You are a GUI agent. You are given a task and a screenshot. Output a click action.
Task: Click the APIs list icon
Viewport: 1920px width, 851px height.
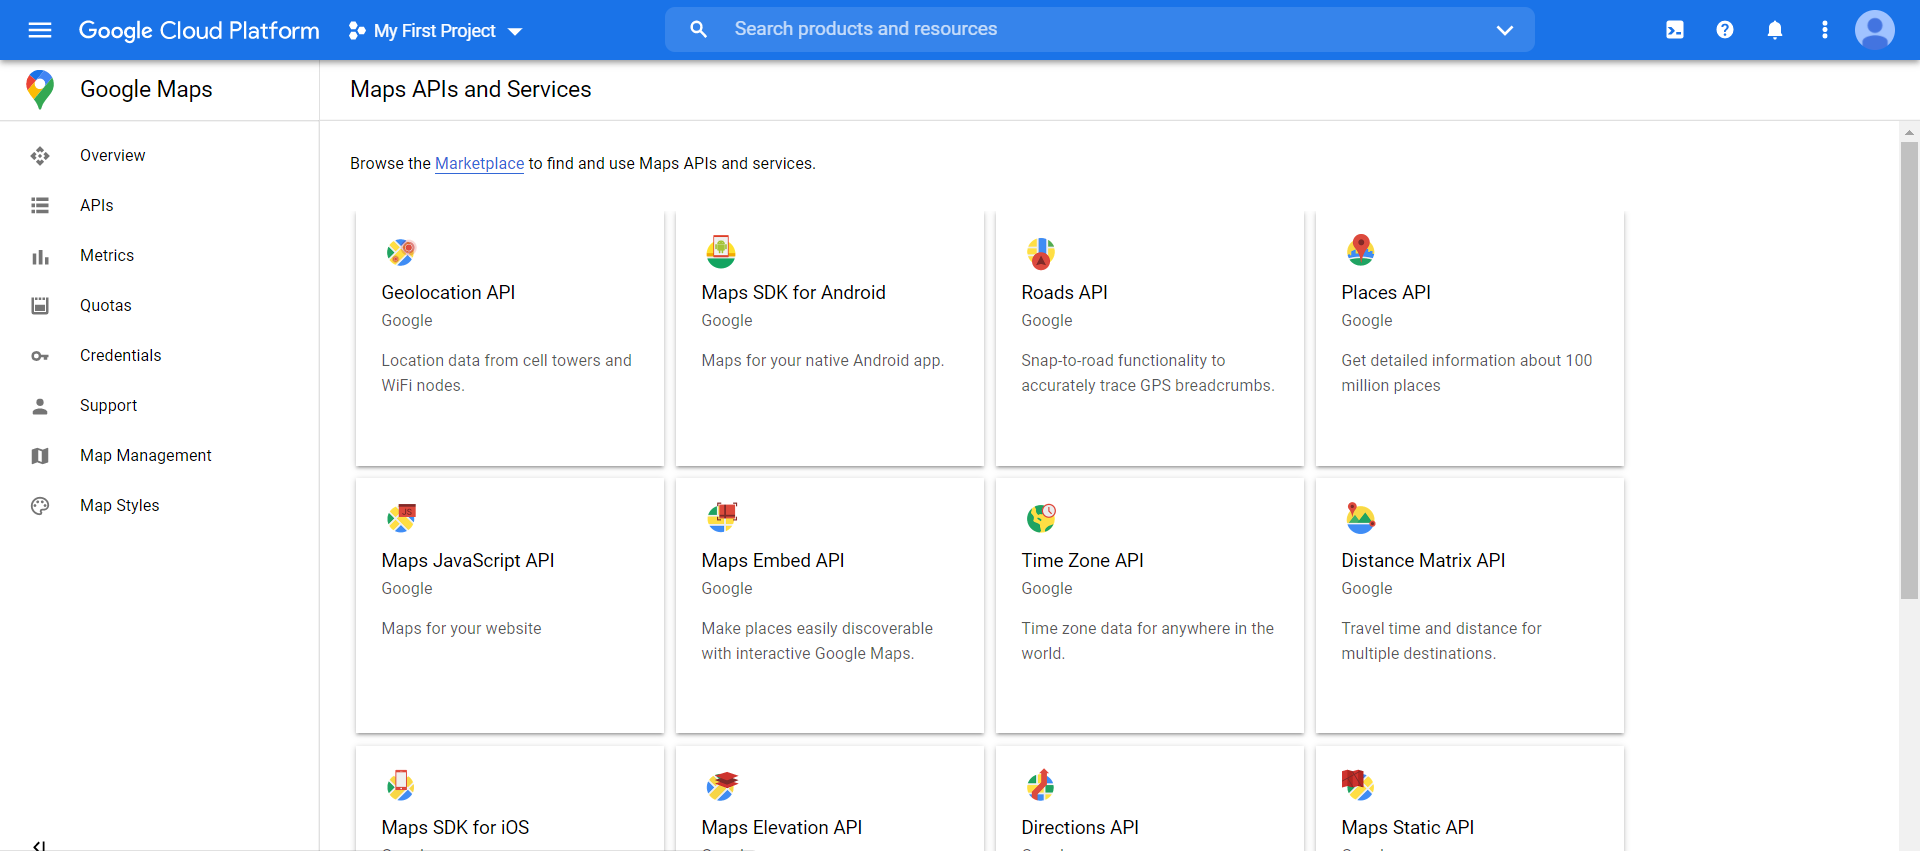40,206
